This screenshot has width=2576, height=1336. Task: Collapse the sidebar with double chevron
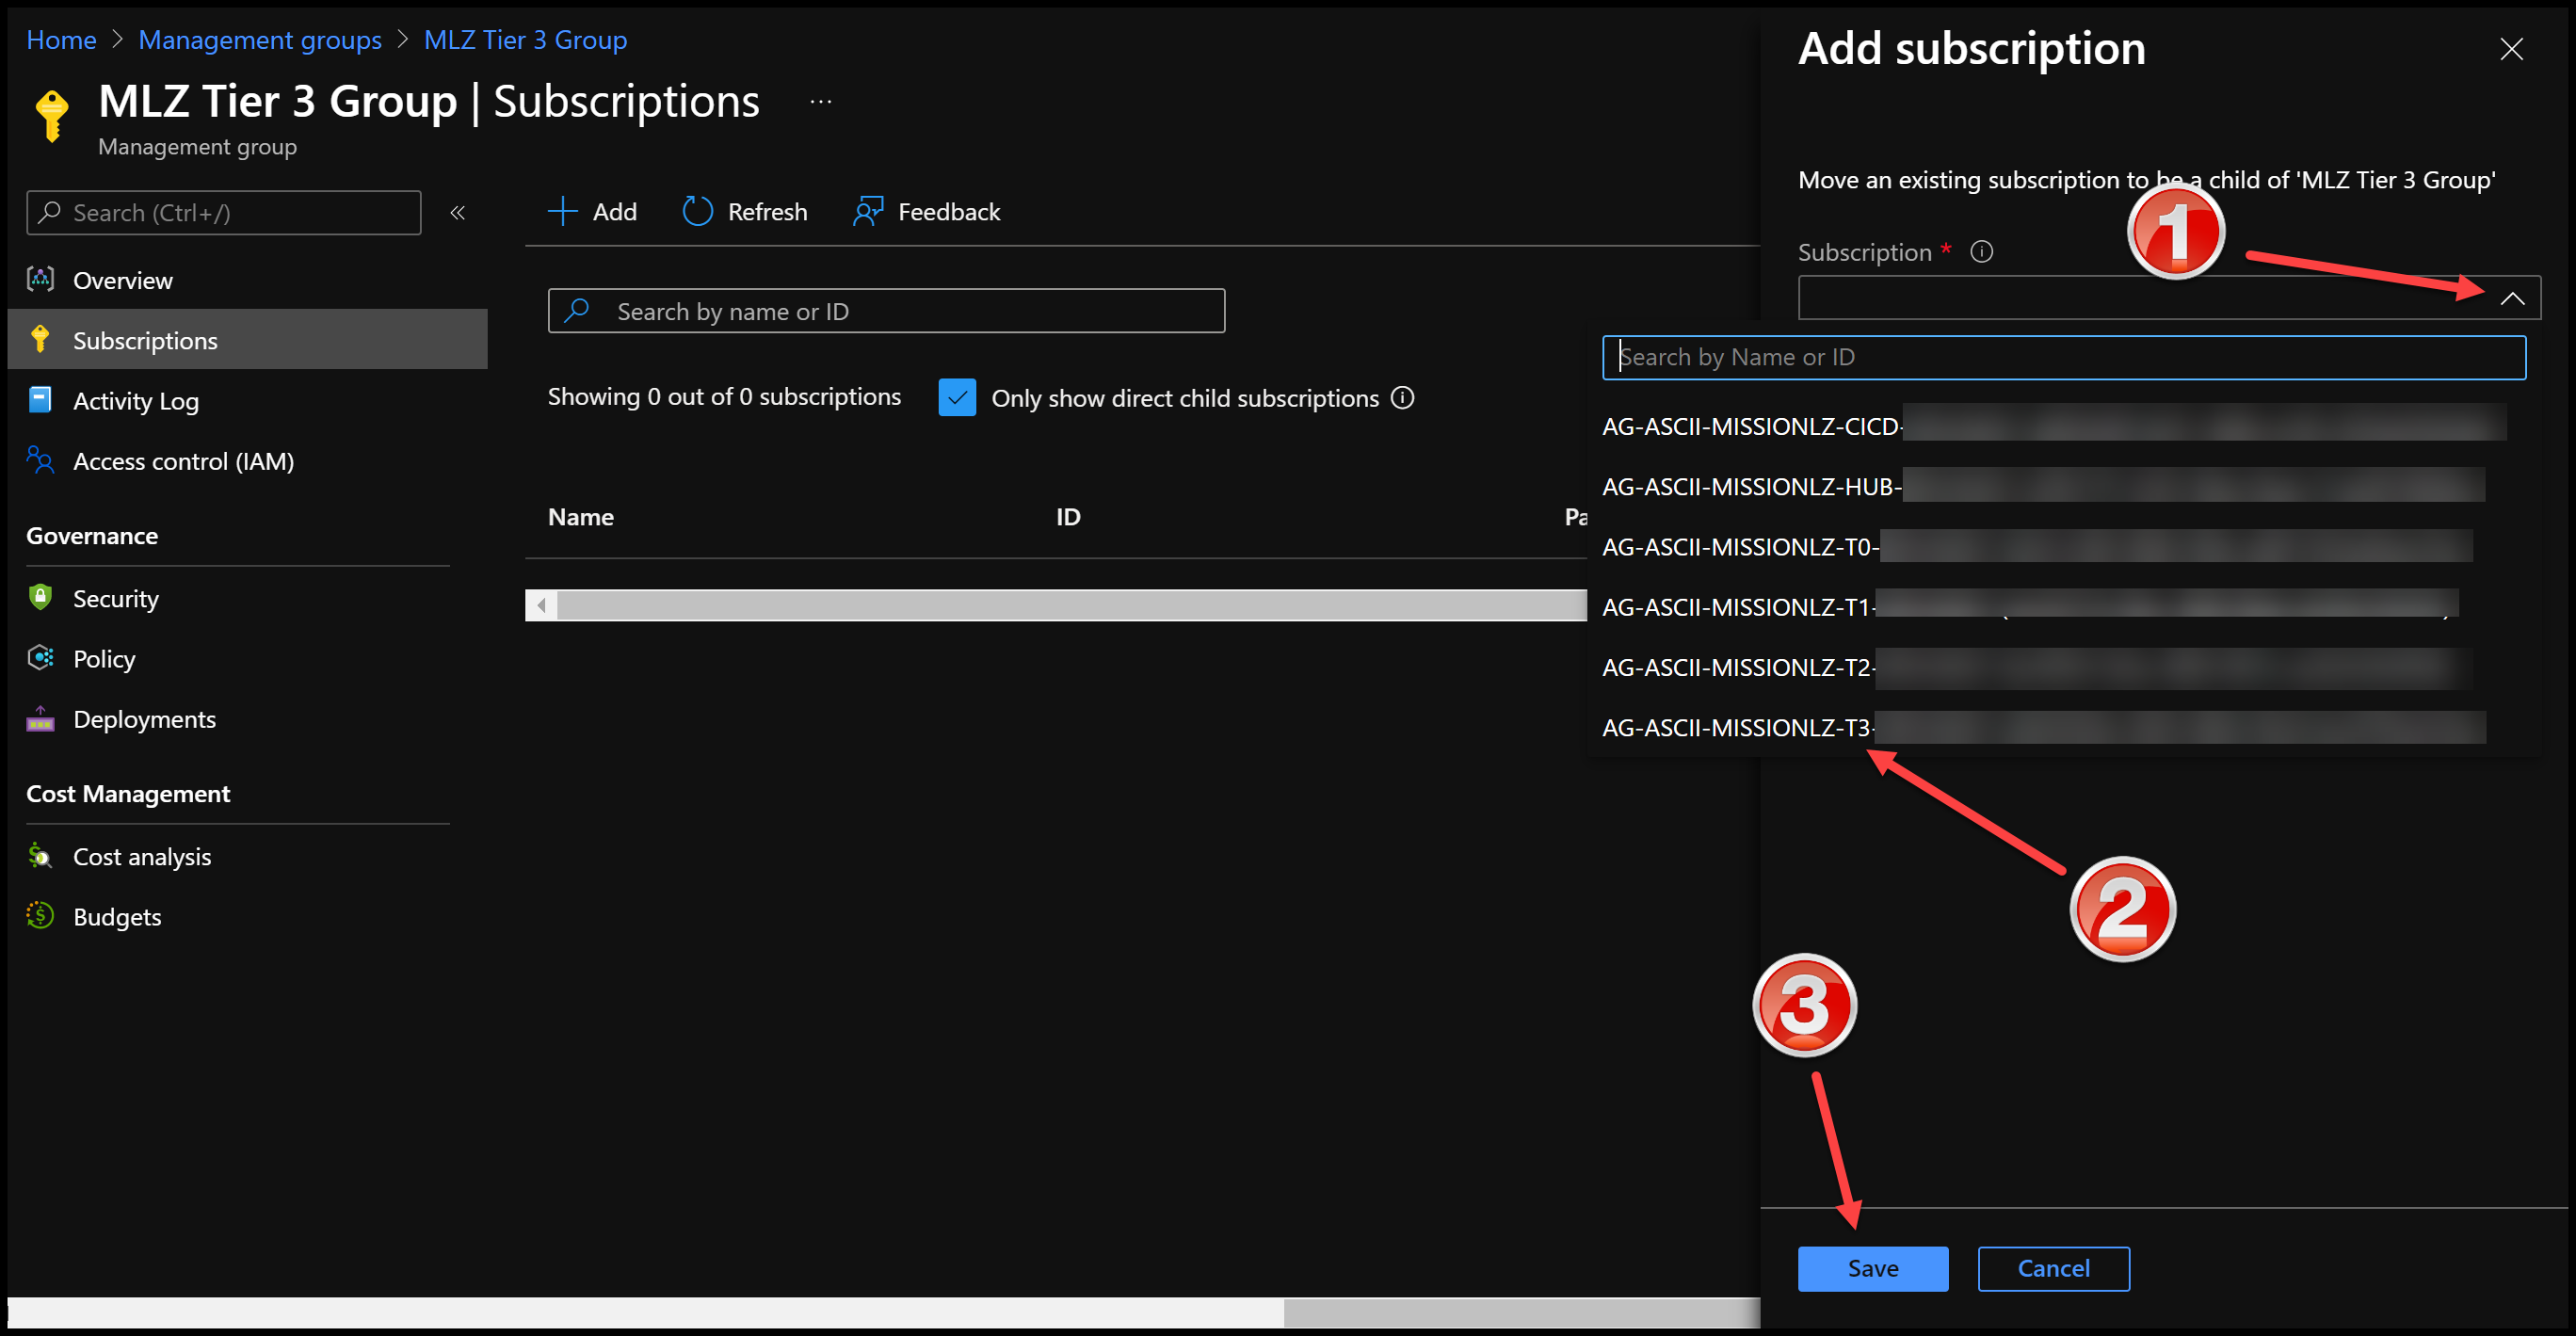(457, 212)
